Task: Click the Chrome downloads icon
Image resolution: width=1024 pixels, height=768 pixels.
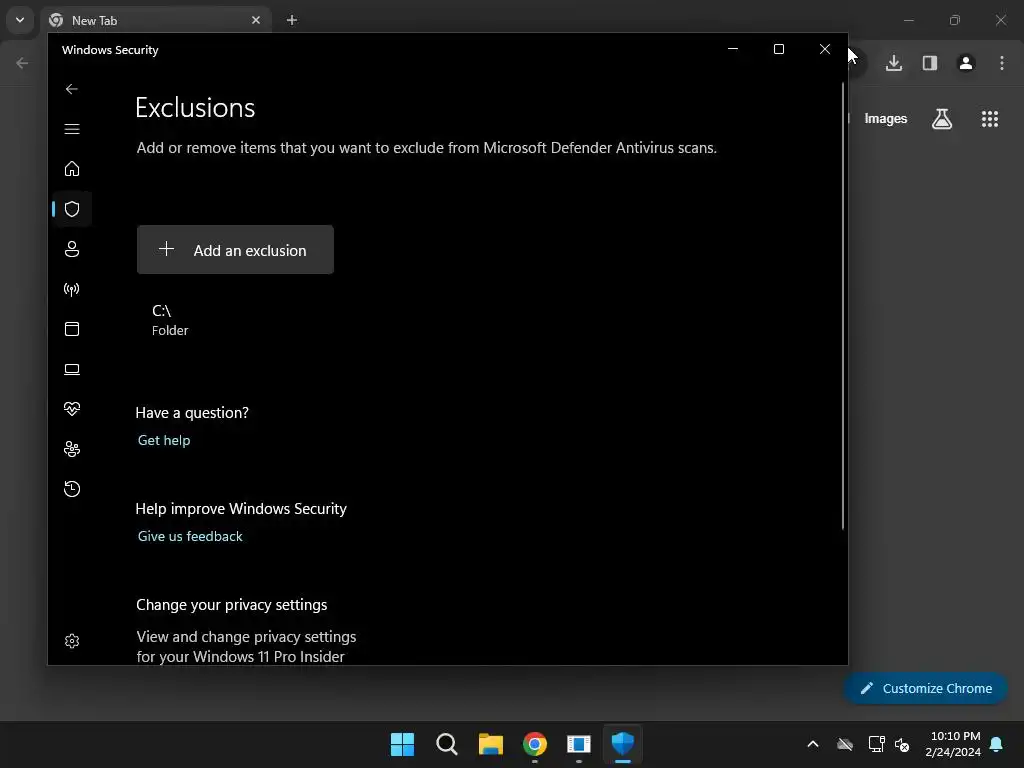Action: coord(894,63)
